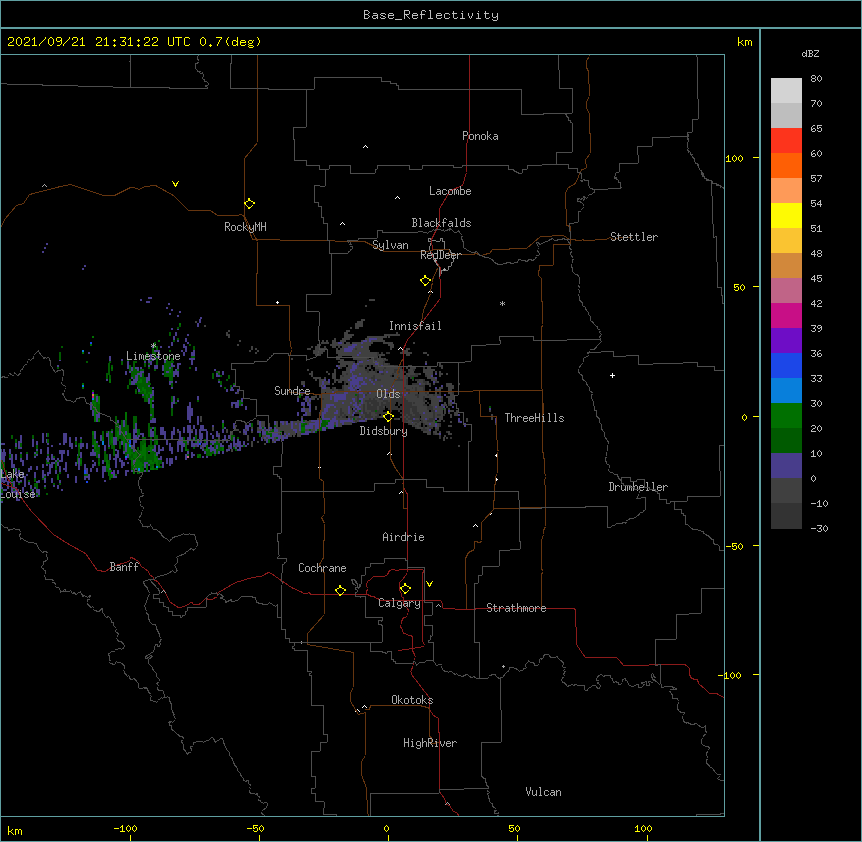Select the Innisfail label
862x842 pixels.
415,326
